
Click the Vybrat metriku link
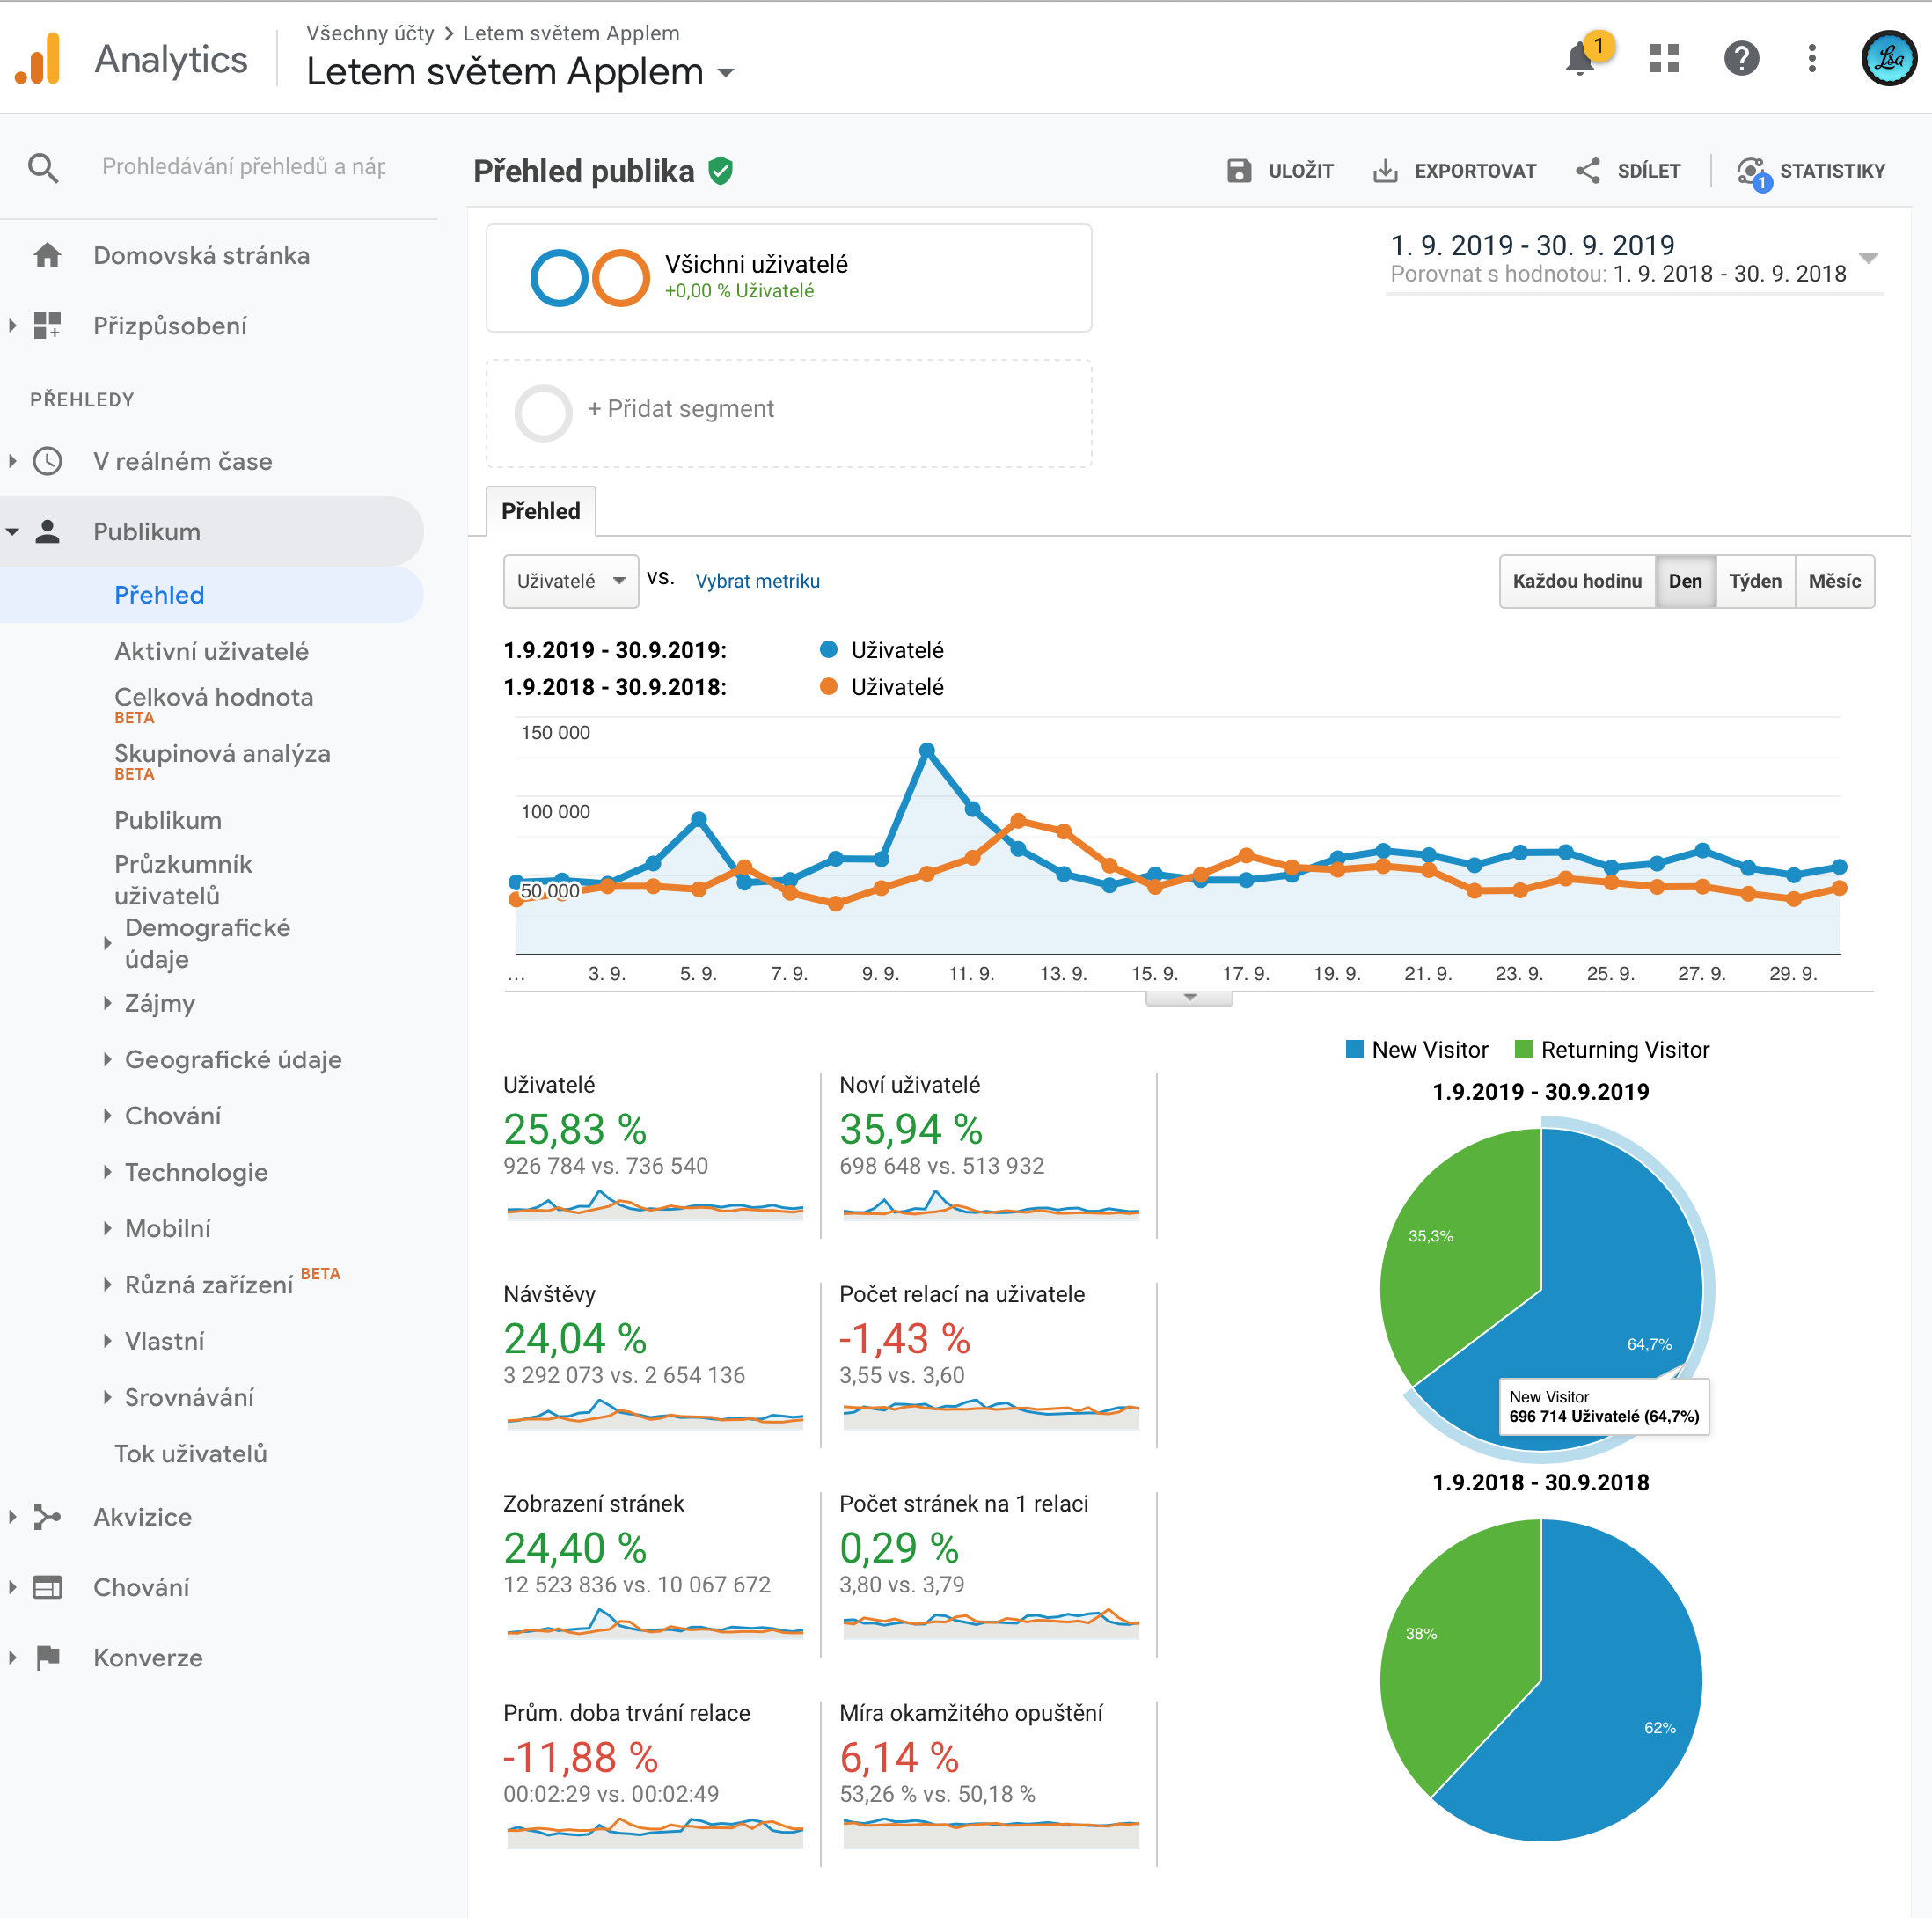pos(757,581)
